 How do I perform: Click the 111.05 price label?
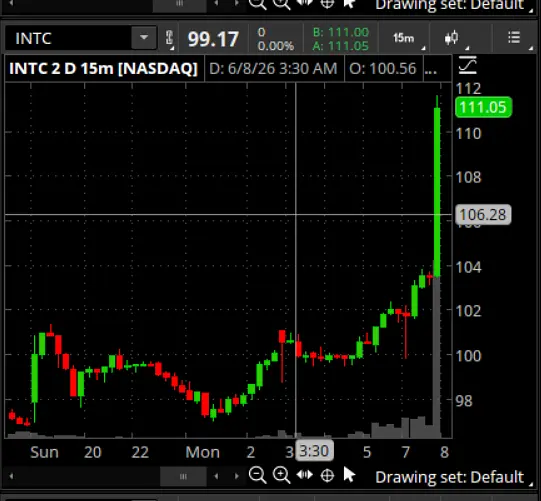[483, 107]
